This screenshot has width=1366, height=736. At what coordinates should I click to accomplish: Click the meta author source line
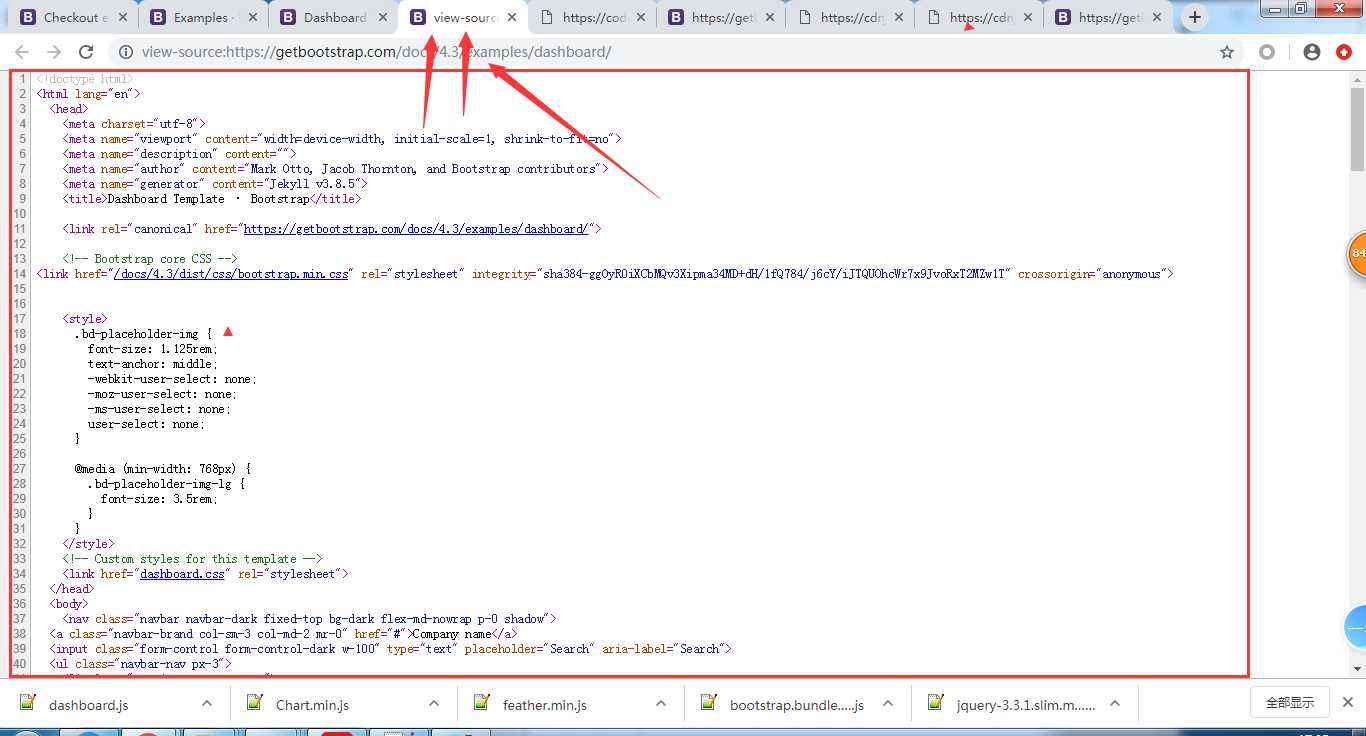[x=335, y=169]
